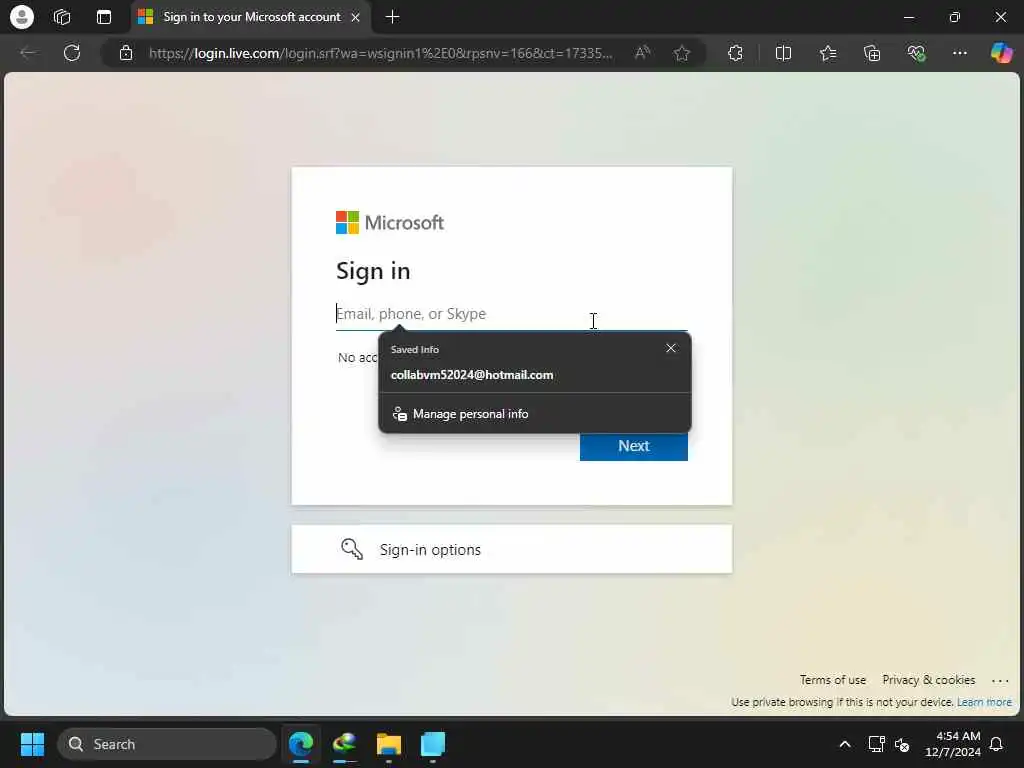Open the Edge profile avatar icon

point(22,17)
